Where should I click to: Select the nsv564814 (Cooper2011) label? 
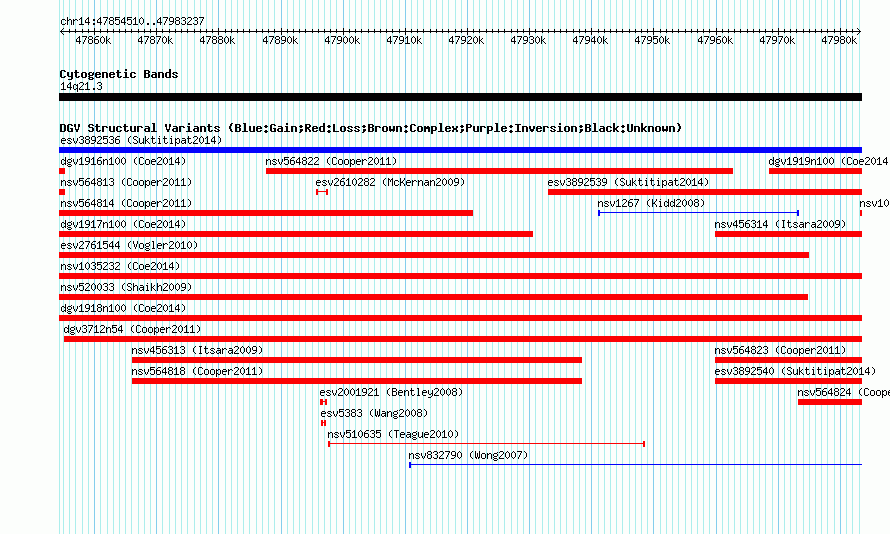click(126, 203)
